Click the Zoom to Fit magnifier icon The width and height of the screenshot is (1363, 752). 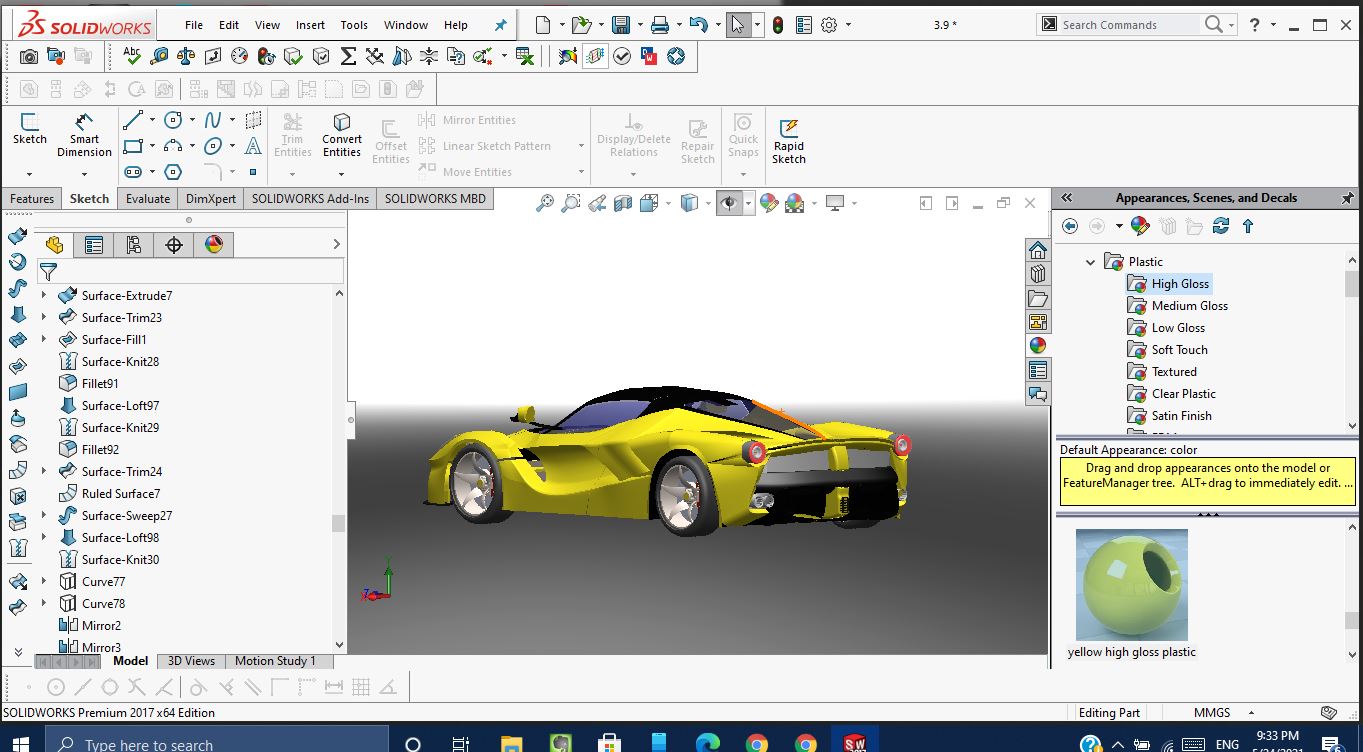click(544, 203)
